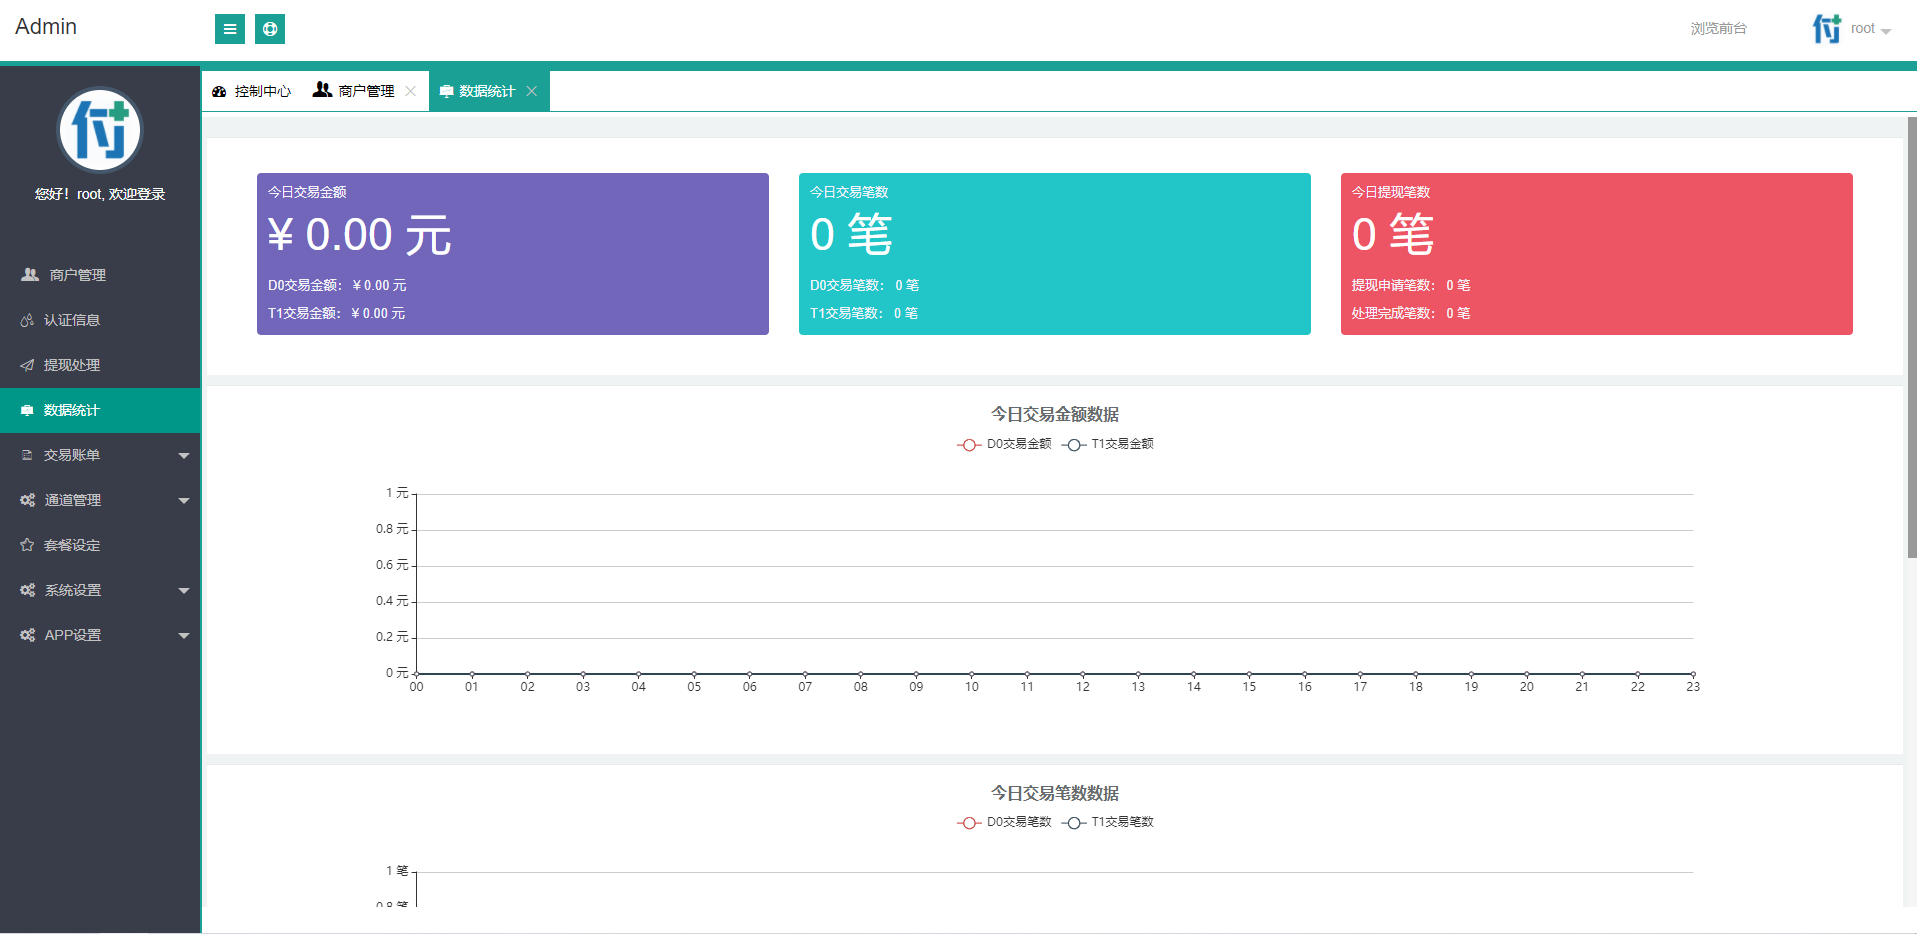Viewport: 1917px width, 934px height.
Task: Click the icon on 数据统计 tab
Action: pos(446,91)
